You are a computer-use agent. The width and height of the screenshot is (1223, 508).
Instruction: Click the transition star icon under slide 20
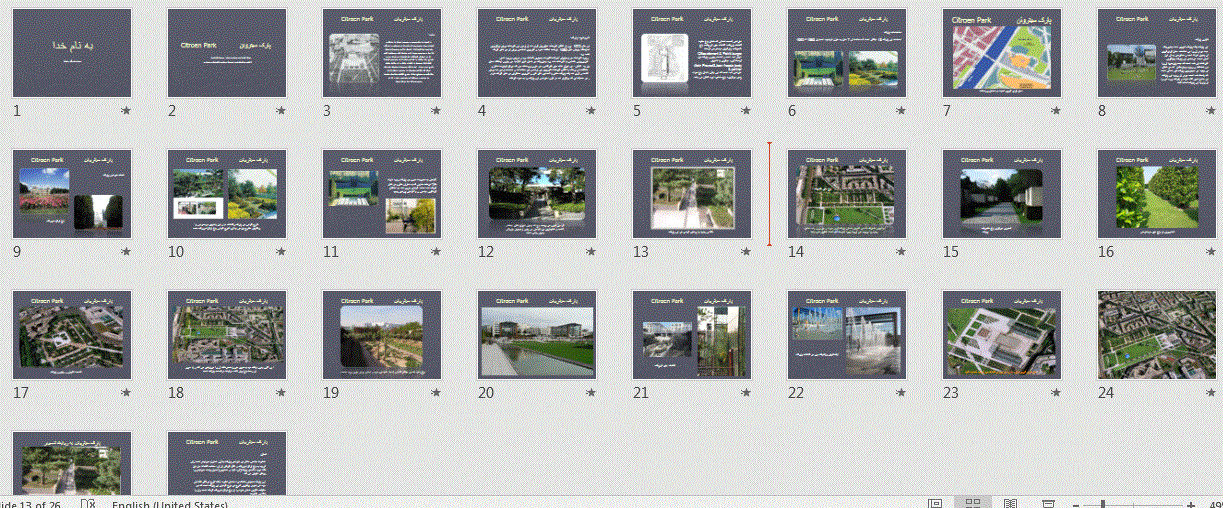click(591, 393)
